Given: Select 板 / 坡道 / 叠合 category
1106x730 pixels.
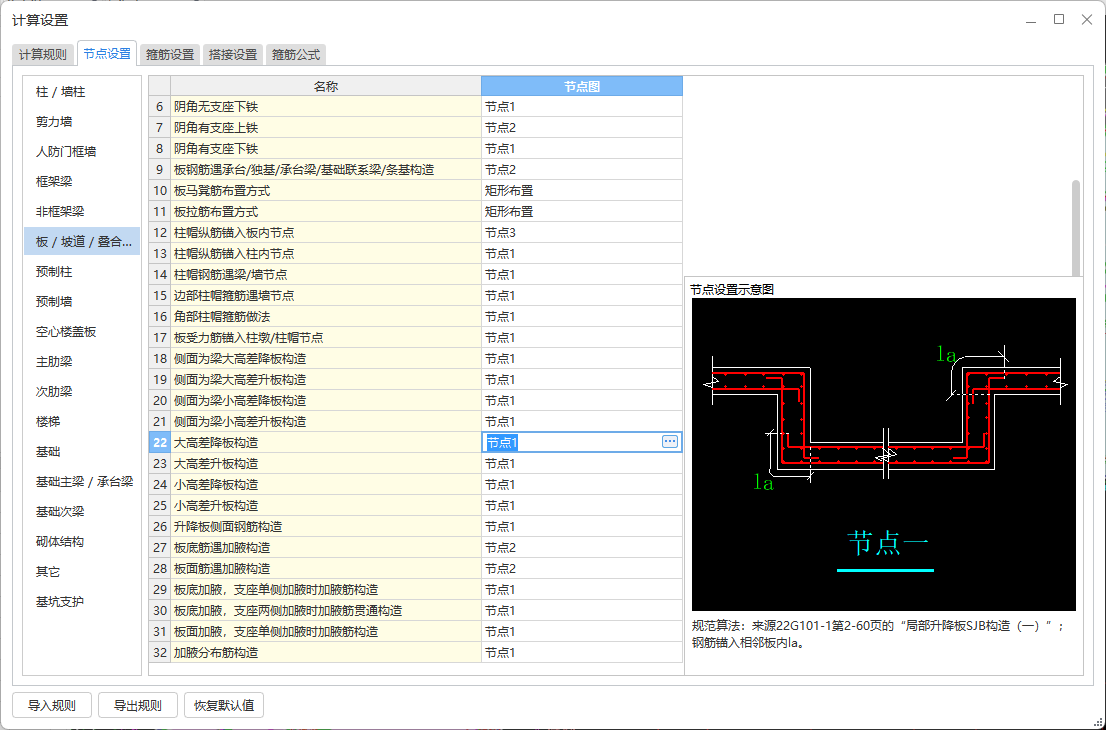Looking at the screenshot, I should [x=82, y=241].
